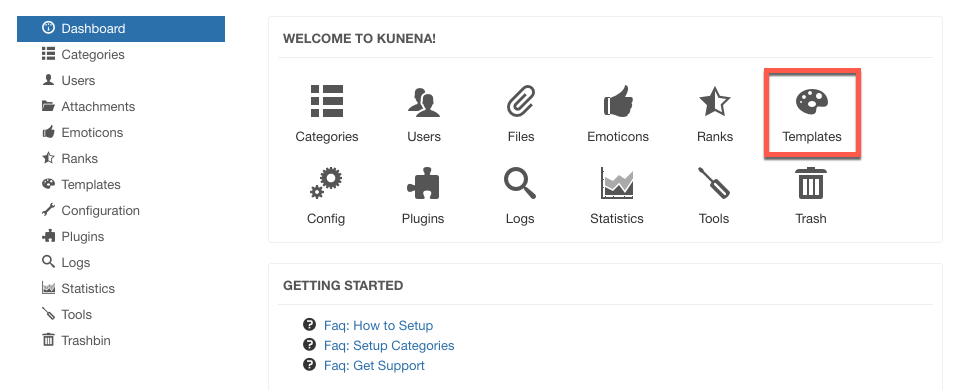Screen dimensions: 960x390
Task: Open the Users icon in the welcome panel
Action: pyautogui.click(x=424, y=101)
